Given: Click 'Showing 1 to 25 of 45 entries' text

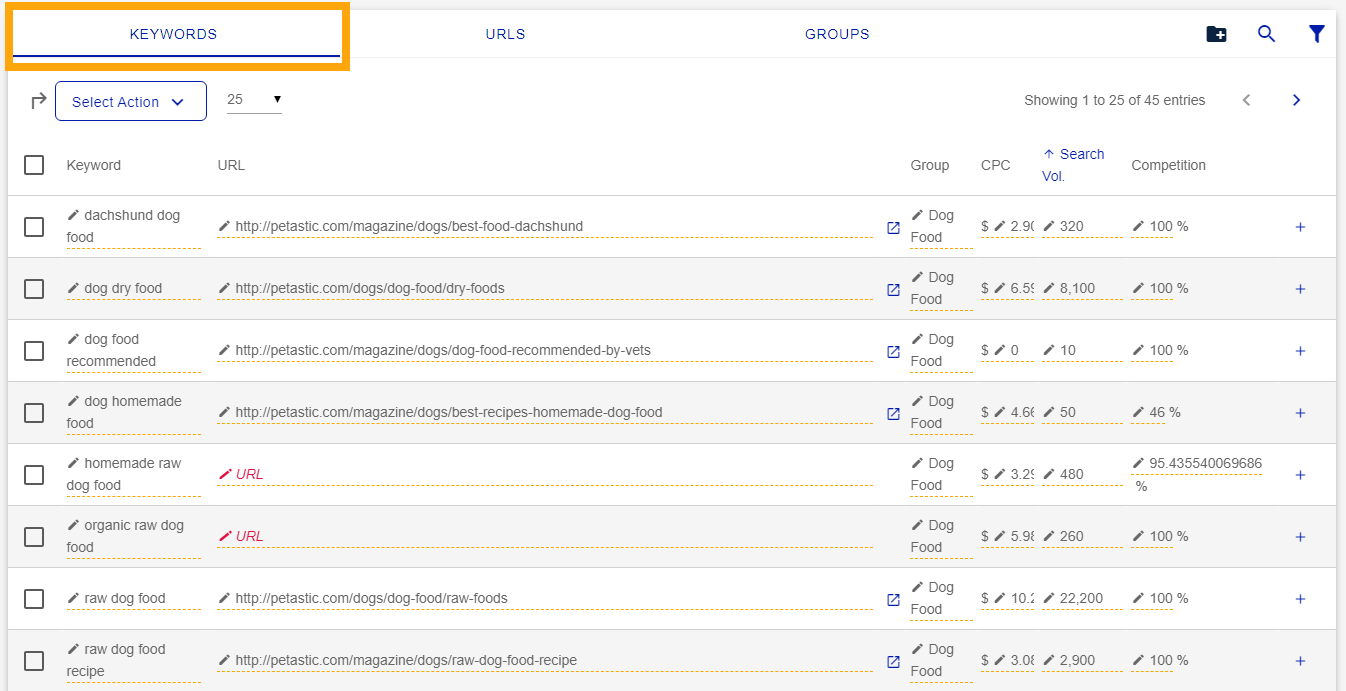Looking at the screenshot, I should (x=1114, y=100).
